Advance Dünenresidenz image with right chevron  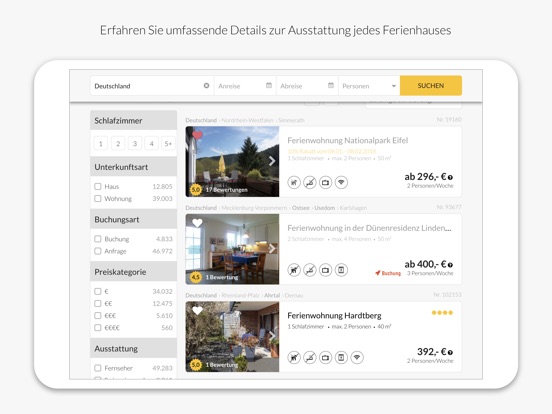[272, 249]
